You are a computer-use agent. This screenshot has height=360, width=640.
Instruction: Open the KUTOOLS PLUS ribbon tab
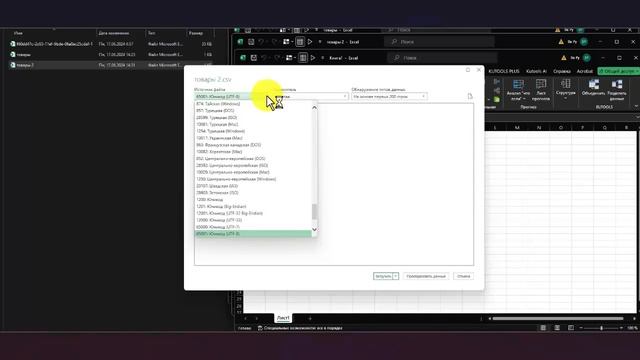[x=504, y=71]
